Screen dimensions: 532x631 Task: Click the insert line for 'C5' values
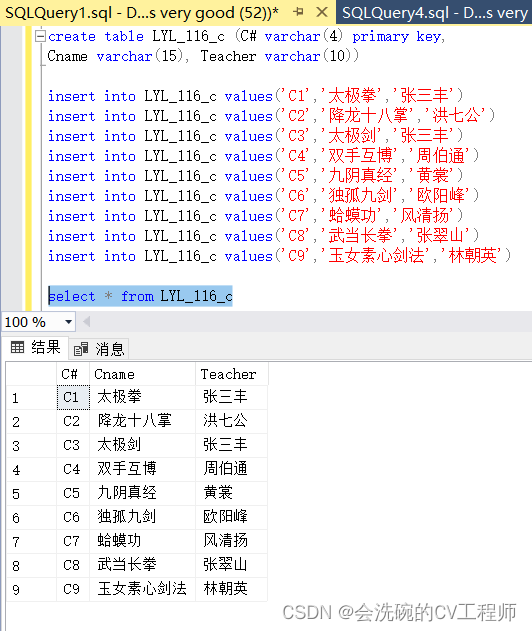[x=256, y=176]
